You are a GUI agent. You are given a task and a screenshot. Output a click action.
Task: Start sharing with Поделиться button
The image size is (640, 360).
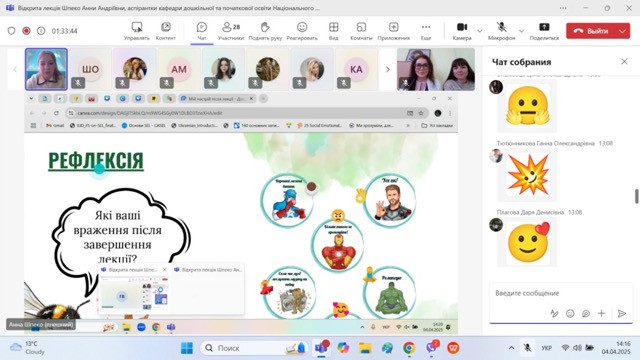[544, 31]
